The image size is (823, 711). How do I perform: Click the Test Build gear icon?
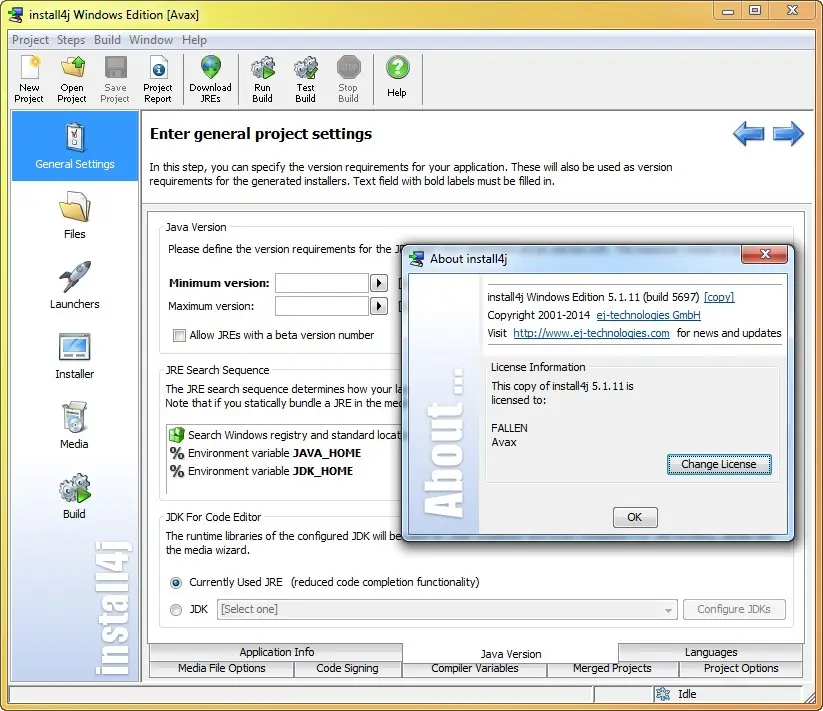[x=305, y=80]
